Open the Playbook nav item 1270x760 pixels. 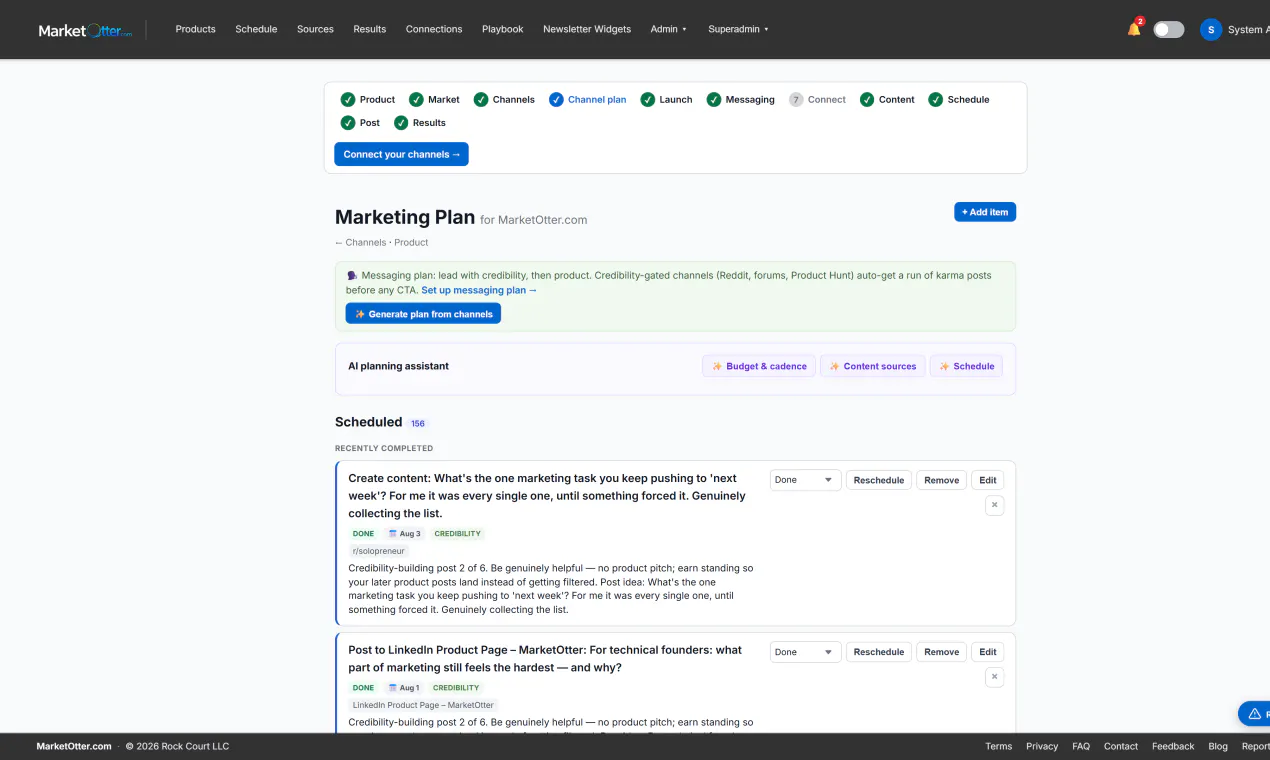tap(502, 29)
